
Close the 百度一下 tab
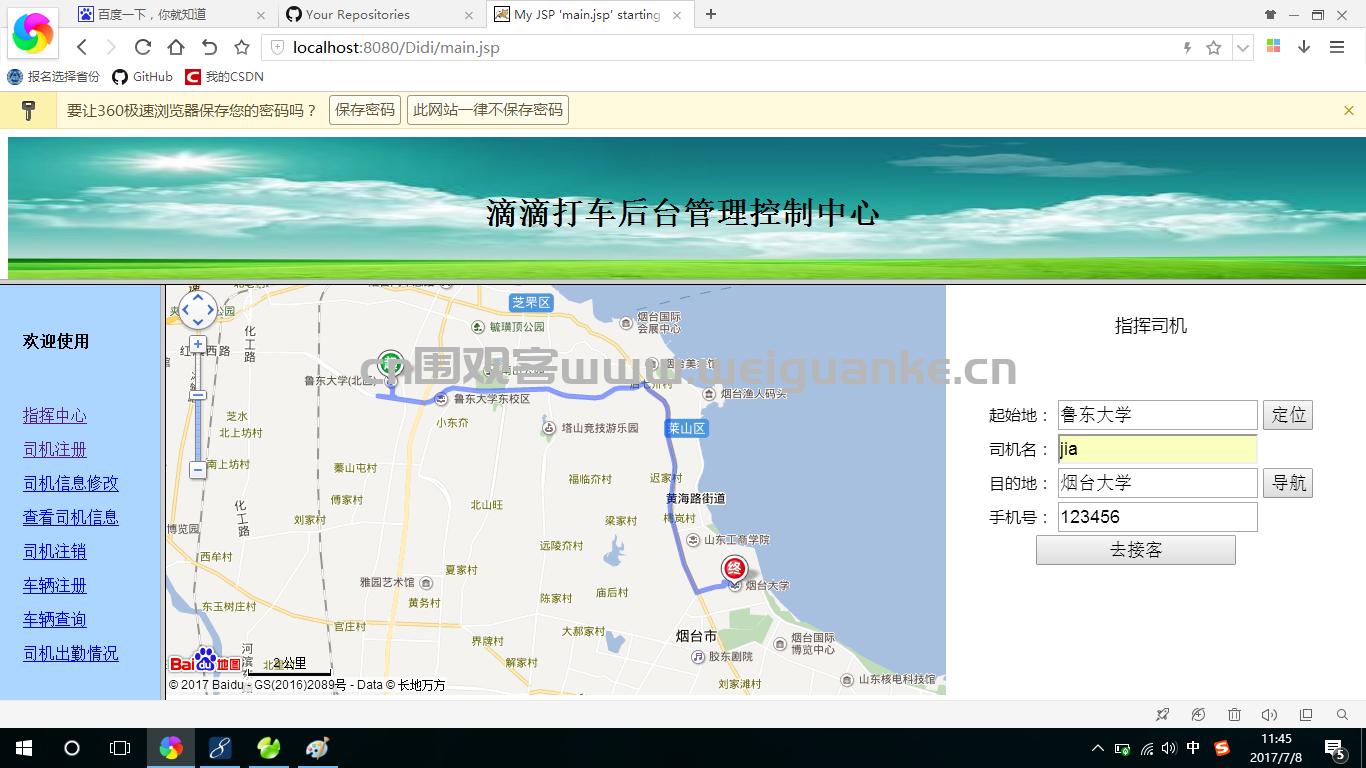(x=261, y=15)
